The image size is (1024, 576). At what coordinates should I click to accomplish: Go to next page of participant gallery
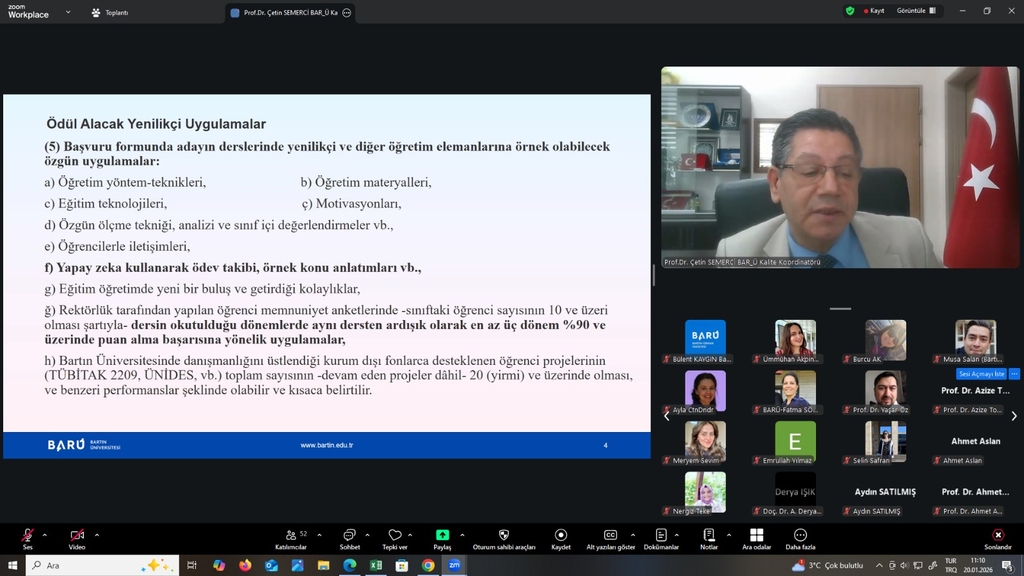coord(1013,416)
